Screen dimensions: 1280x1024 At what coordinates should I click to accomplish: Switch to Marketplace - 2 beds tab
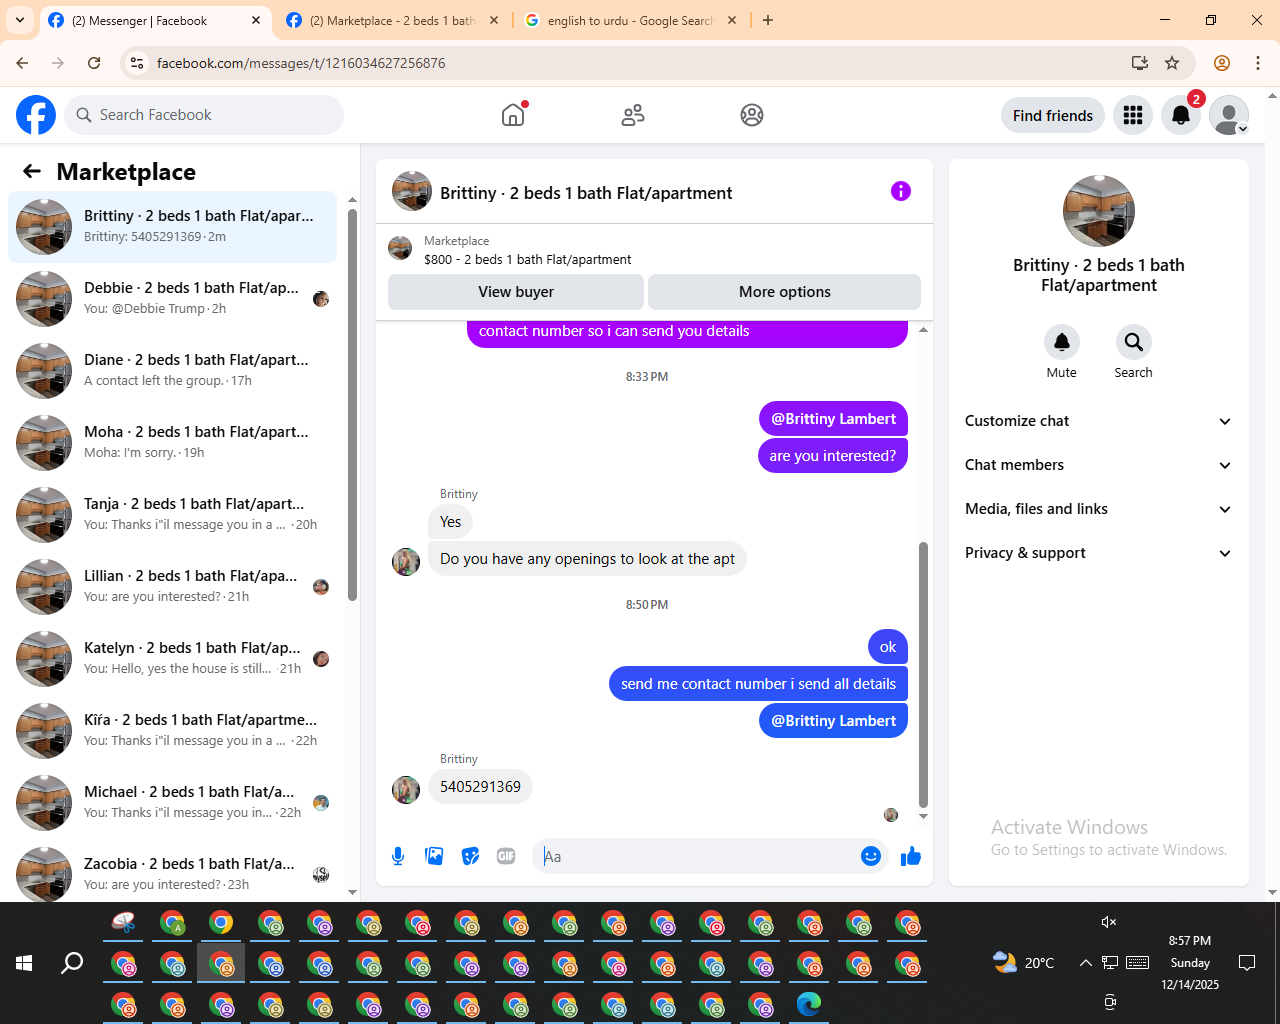[392, 20]
